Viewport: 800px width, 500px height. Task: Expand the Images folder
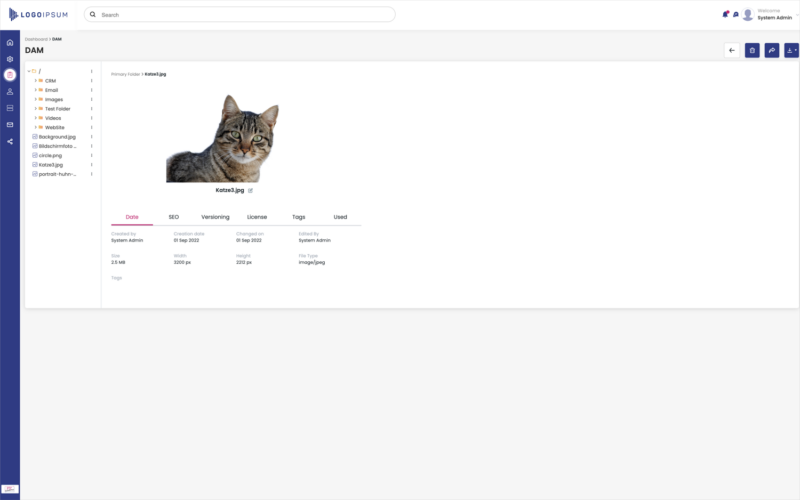click(35, 99)
